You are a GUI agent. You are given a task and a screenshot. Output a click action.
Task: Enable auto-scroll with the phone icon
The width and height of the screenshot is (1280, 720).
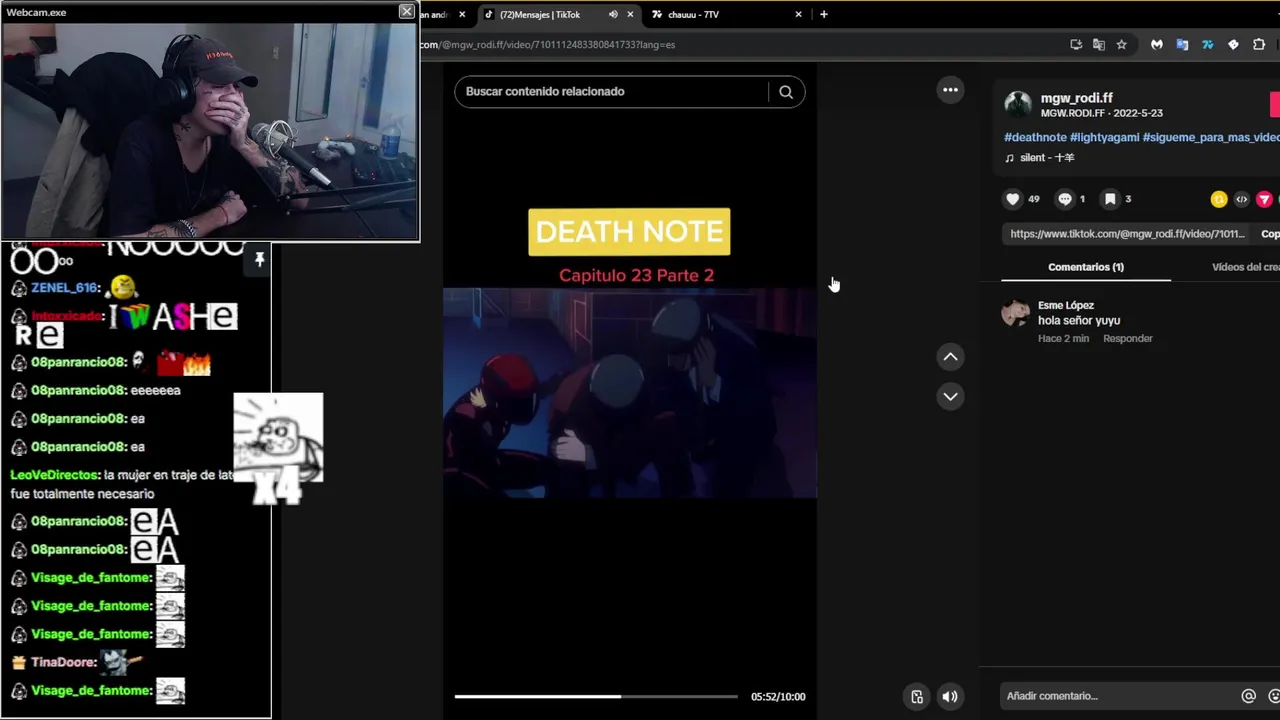(x=917, y=697)
